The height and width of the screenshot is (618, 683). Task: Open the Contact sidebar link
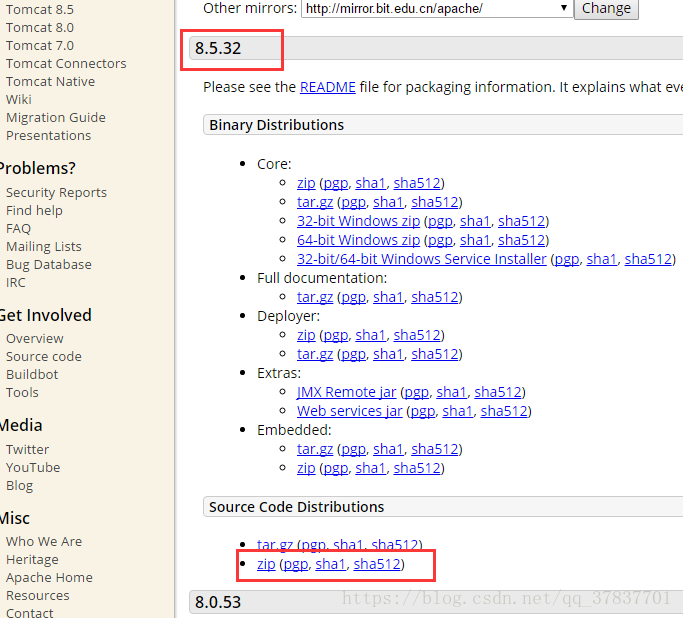(x=30, y=613)
